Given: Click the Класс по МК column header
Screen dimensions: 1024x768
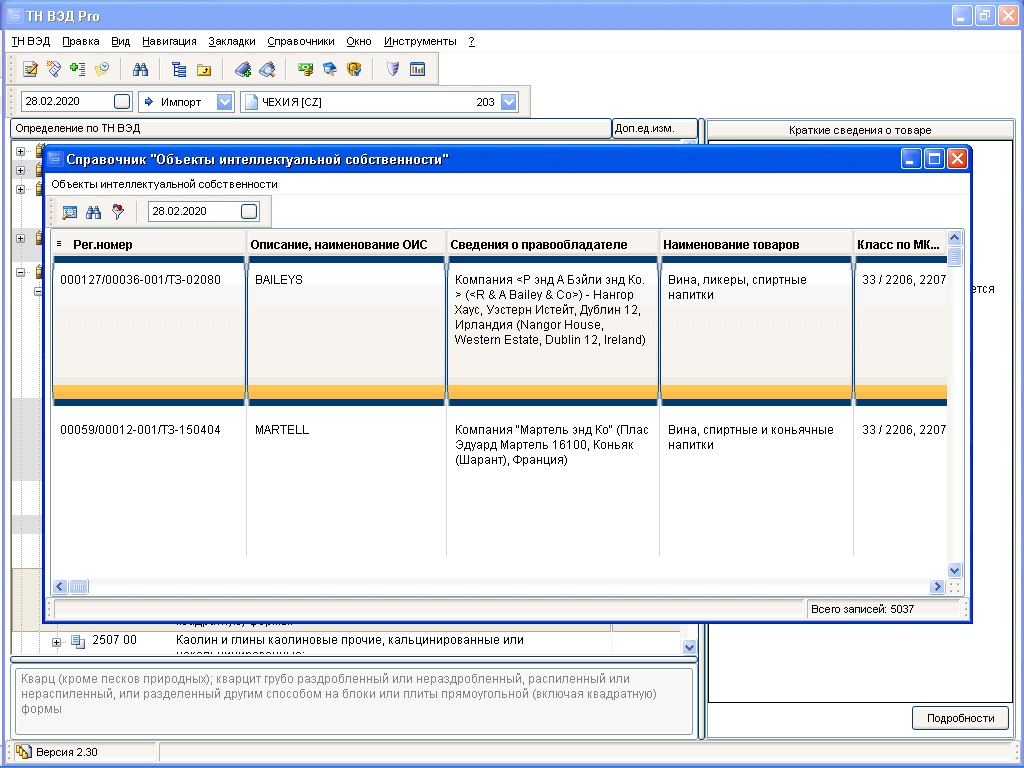Looking at the screenshot, I should pyautogui.click(x=900, y=244).
